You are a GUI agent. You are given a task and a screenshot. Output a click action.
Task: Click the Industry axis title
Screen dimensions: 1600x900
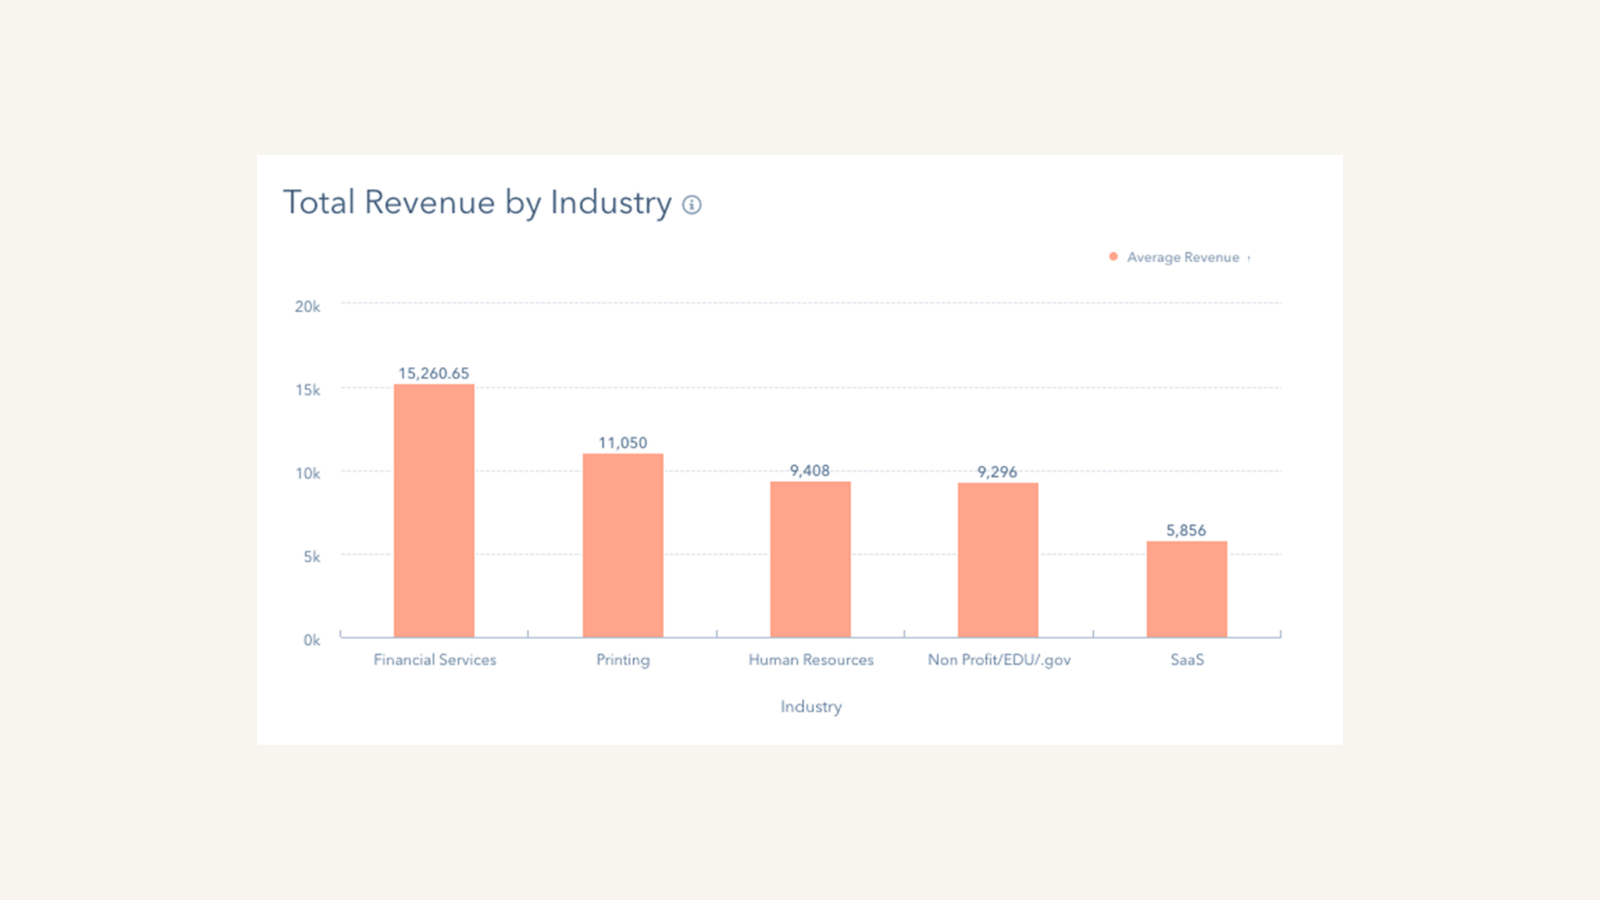[811, 707]
